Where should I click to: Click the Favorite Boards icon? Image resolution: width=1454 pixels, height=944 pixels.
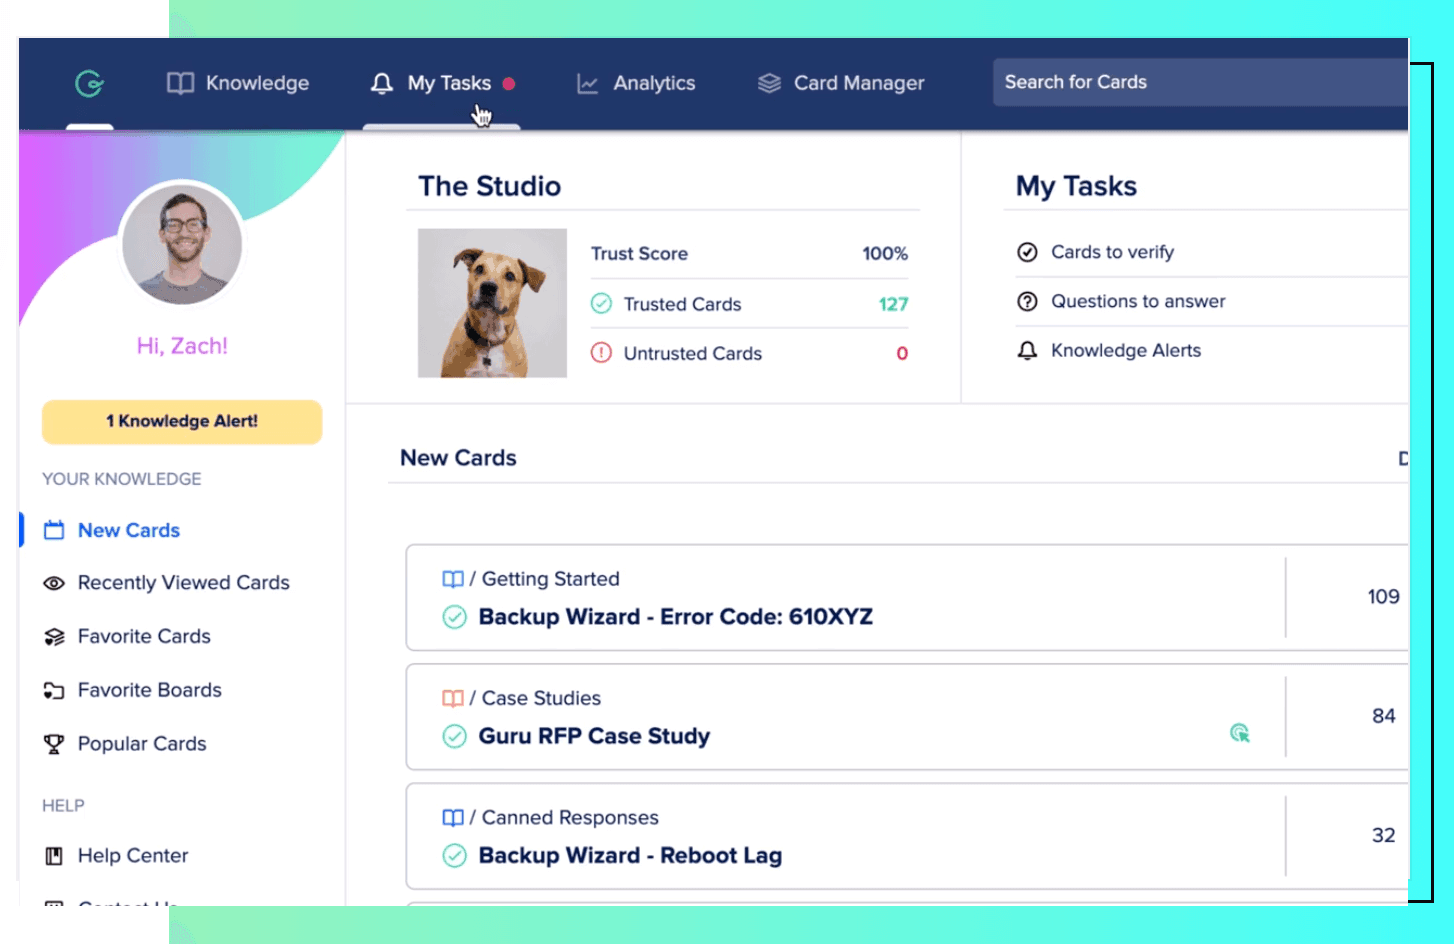pyautogui.click(x=54, y=690)
